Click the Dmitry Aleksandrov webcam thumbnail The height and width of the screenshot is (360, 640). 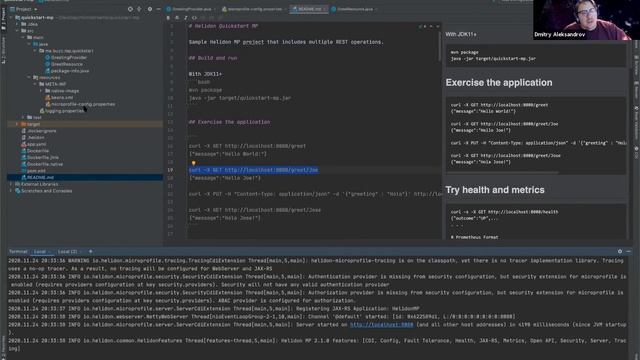pos(586,20)
